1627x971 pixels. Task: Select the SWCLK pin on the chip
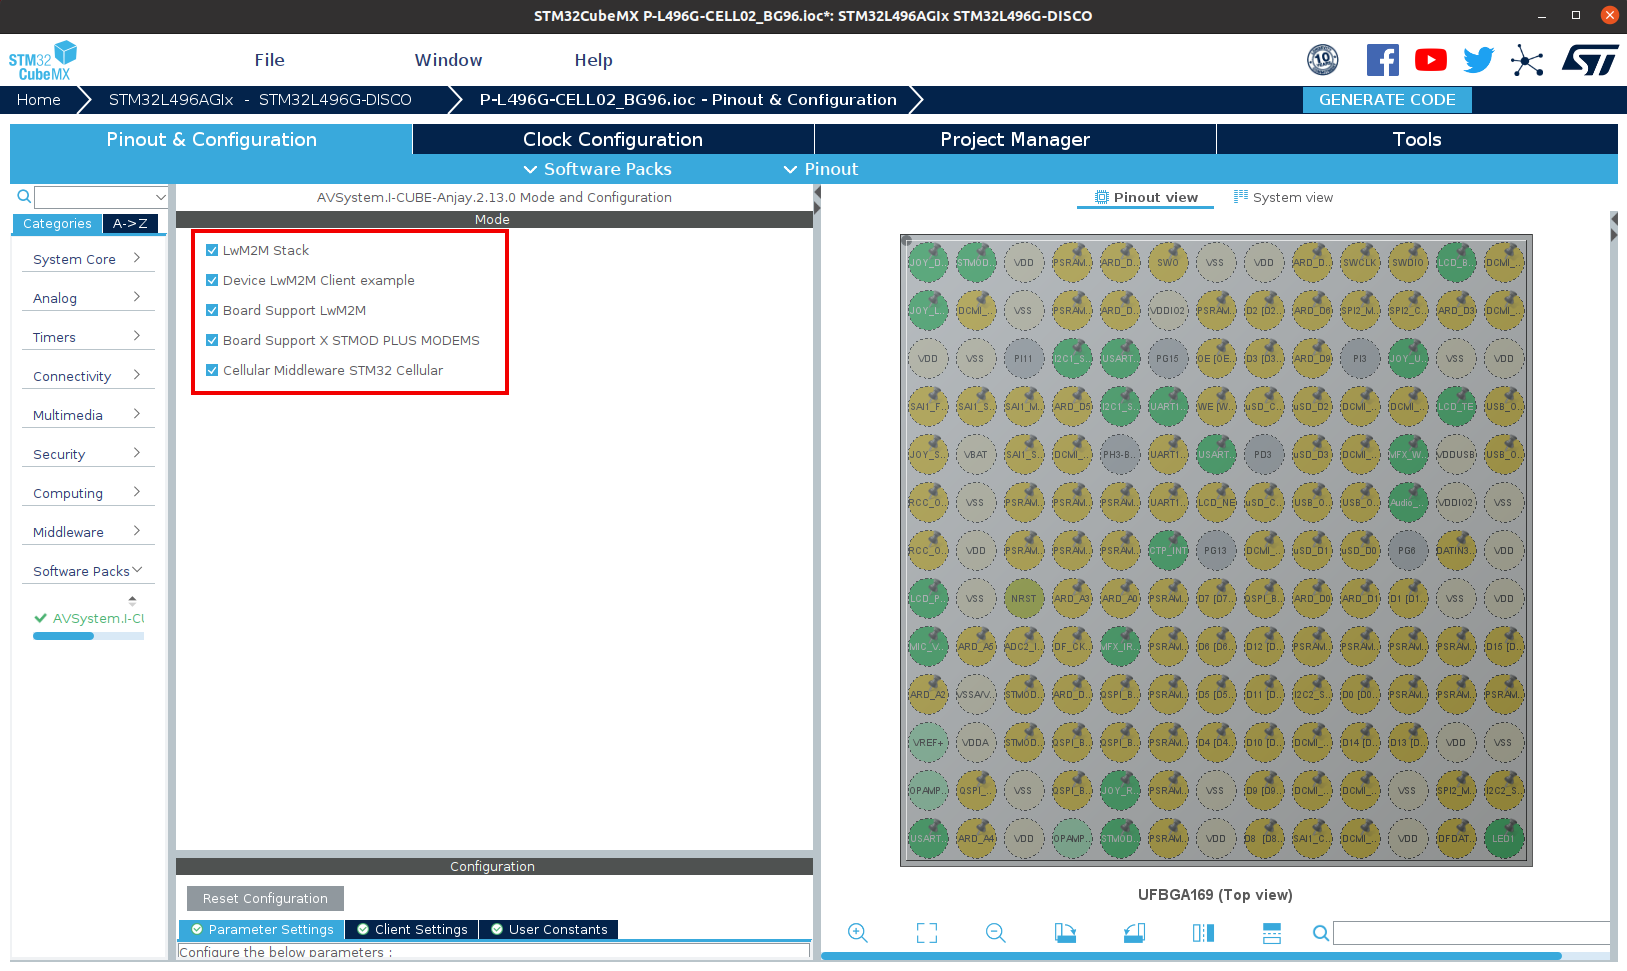1359,263
